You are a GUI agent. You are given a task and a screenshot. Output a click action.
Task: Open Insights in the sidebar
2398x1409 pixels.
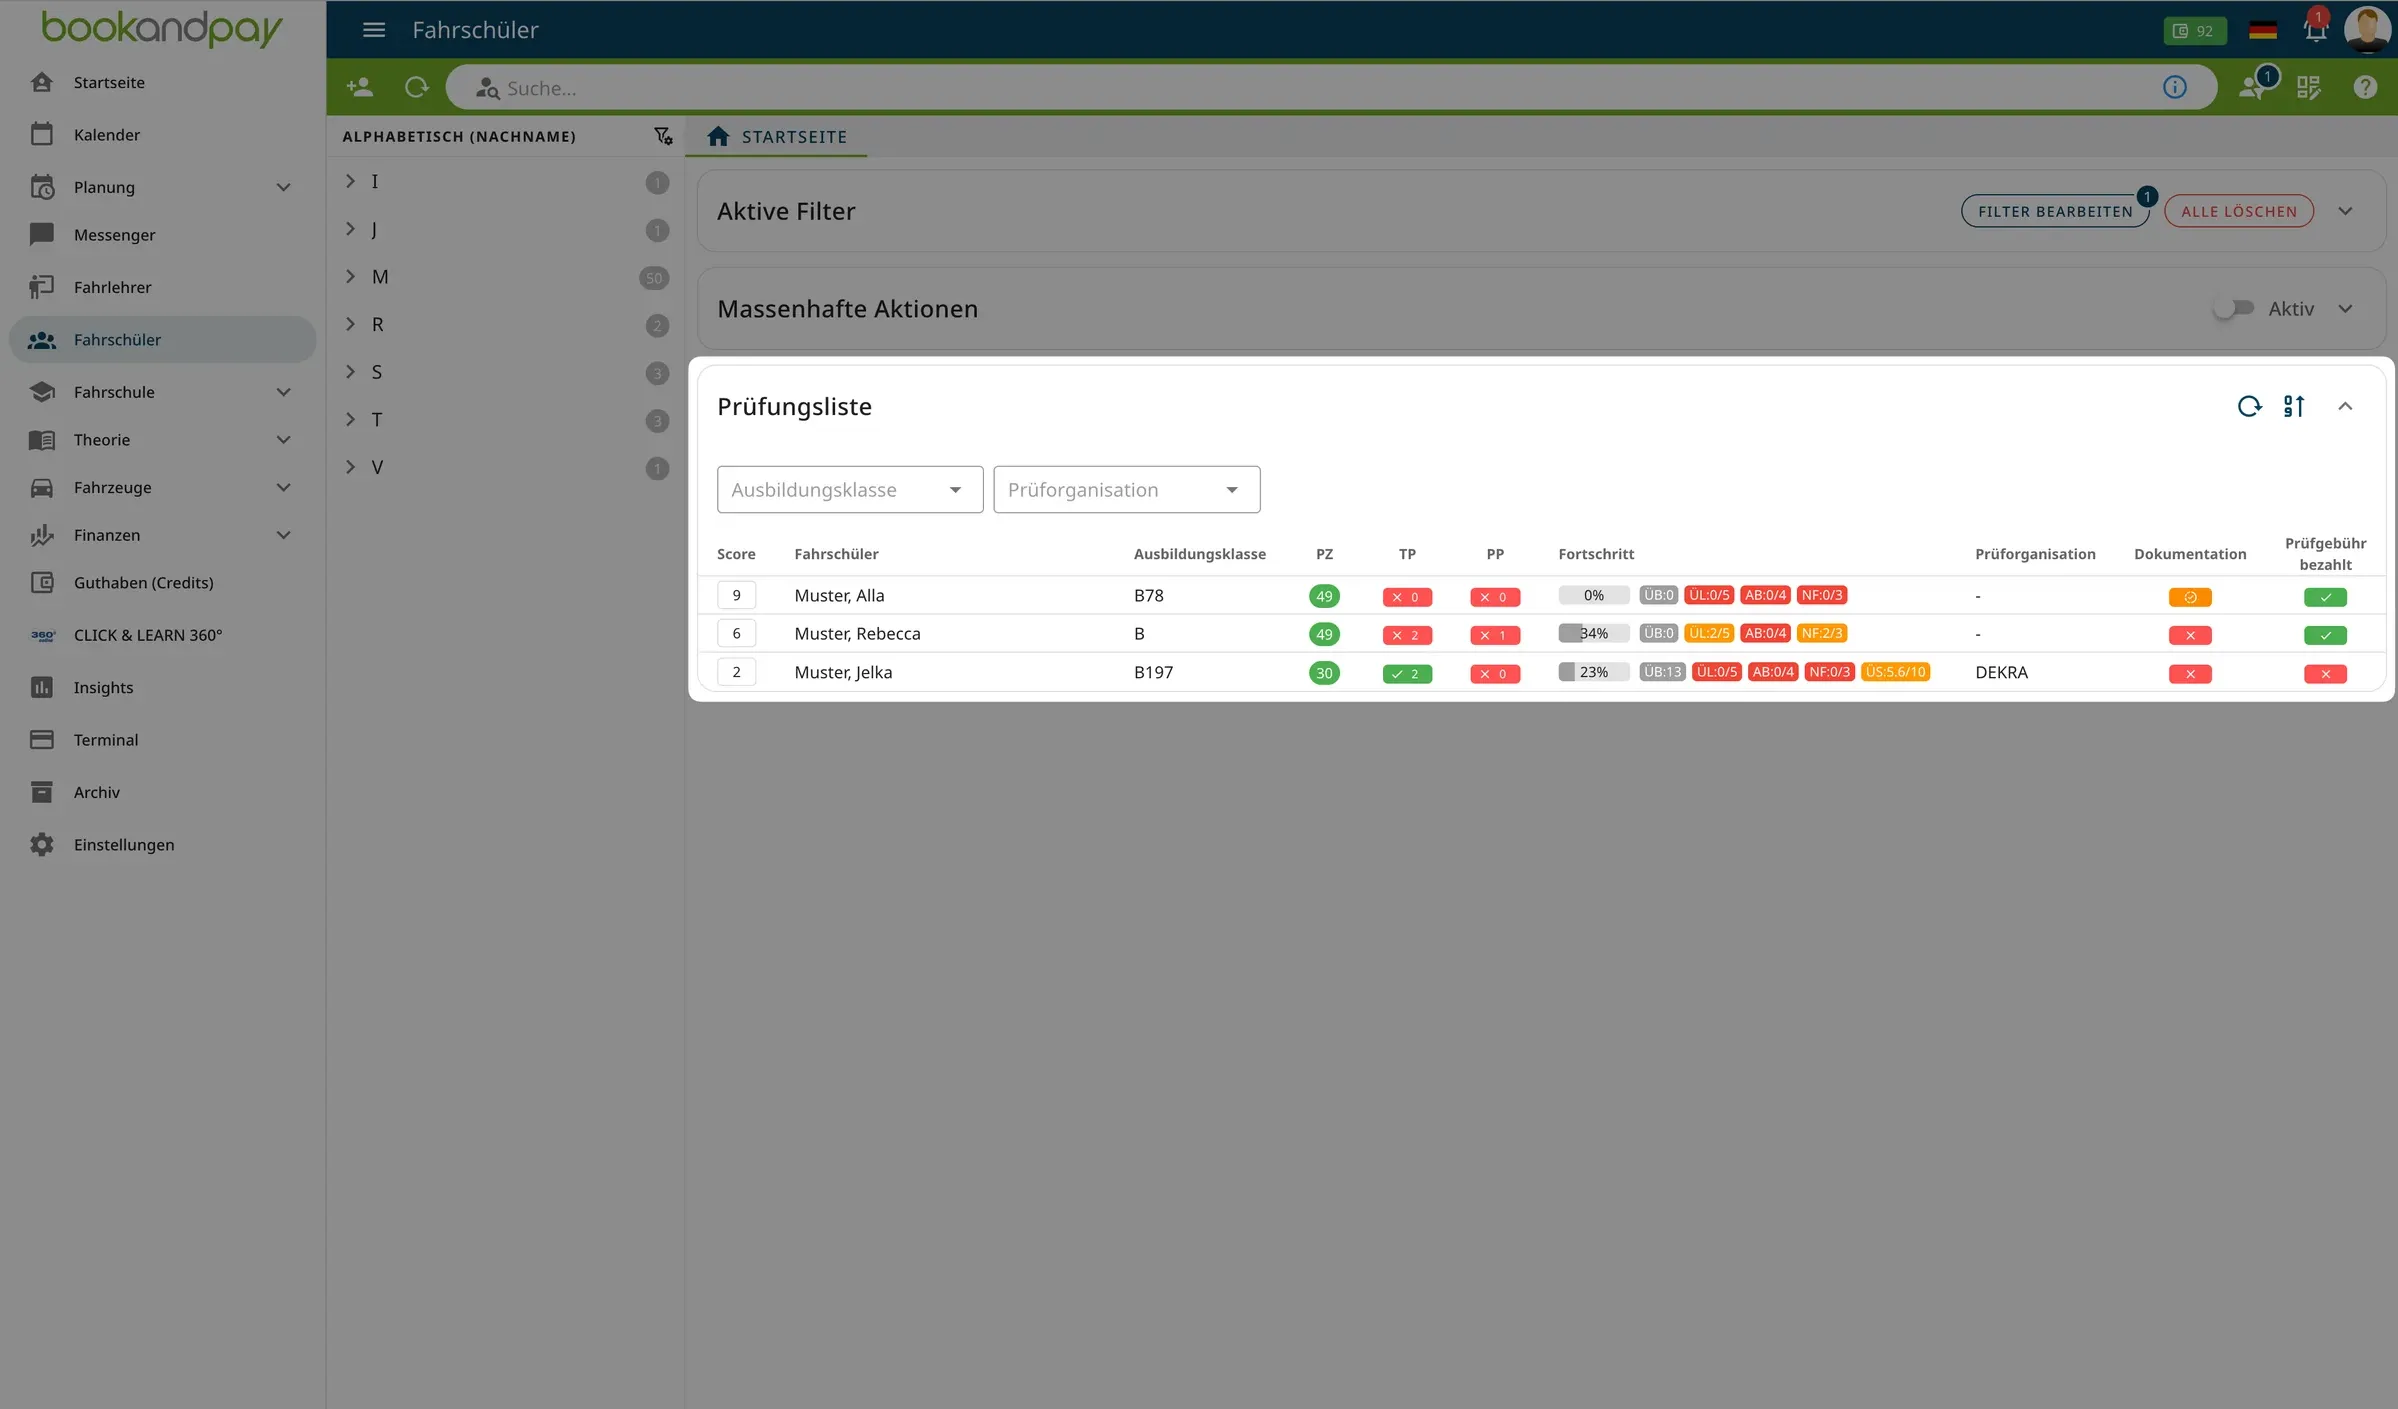point(162,687)
